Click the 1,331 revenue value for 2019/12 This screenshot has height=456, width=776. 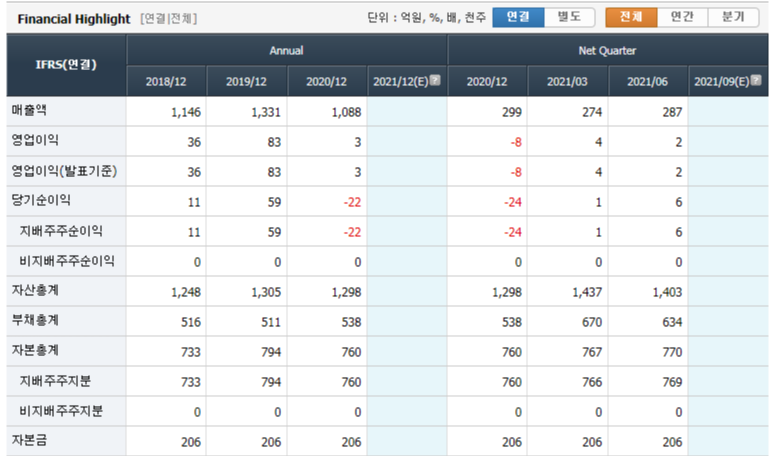click(266, 112)
